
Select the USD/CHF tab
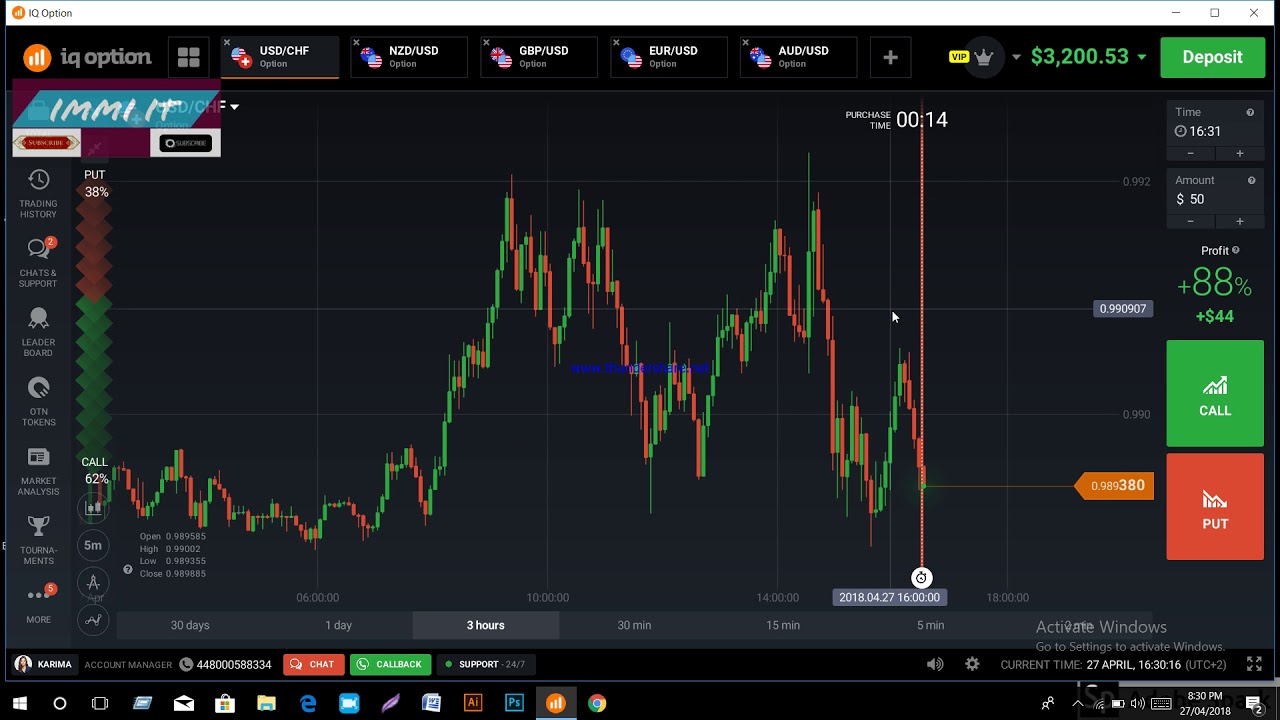click(x=280, y=57)
